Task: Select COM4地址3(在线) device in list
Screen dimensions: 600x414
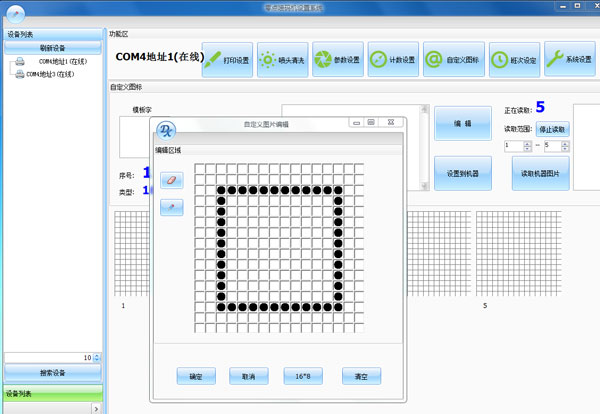Action: pos(54,74)
